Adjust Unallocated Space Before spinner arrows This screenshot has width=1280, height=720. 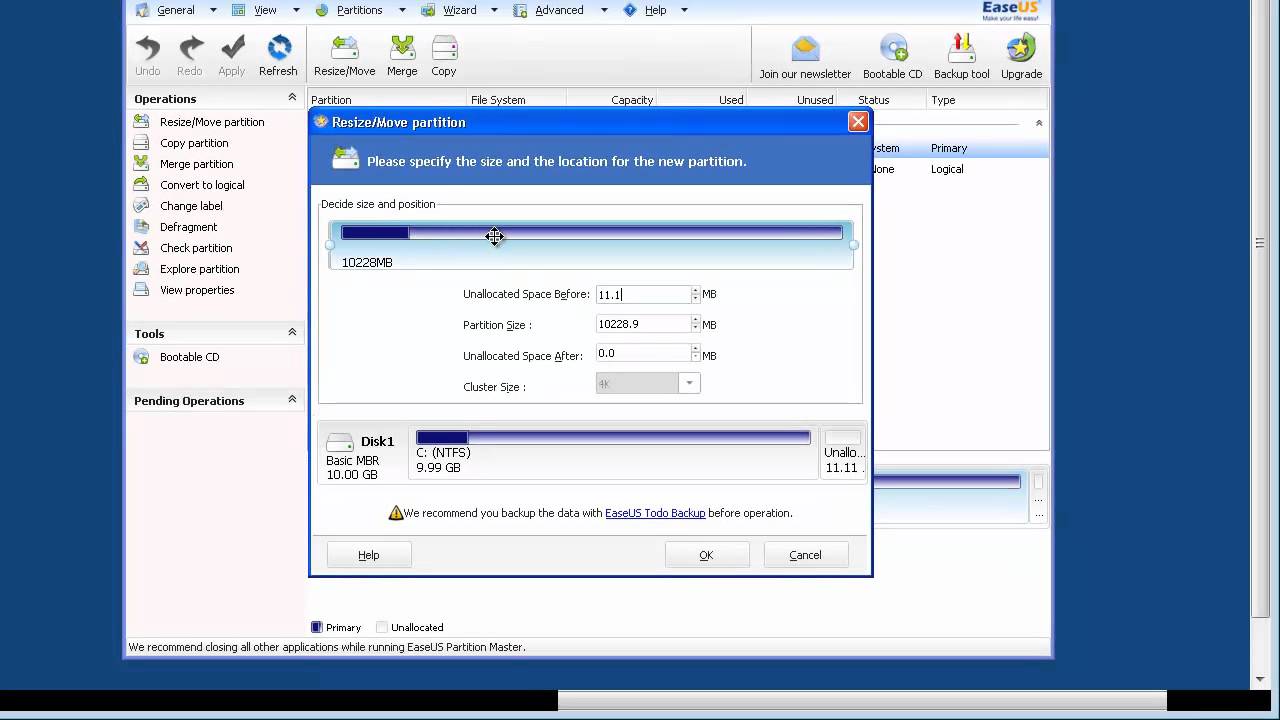pyautogui.click(x=695, y=294)
